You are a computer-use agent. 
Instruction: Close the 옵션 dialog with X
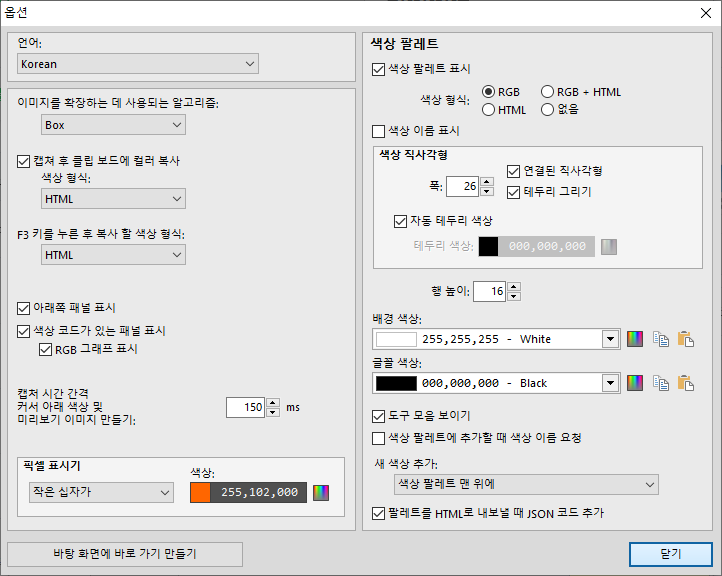(705, 13)
